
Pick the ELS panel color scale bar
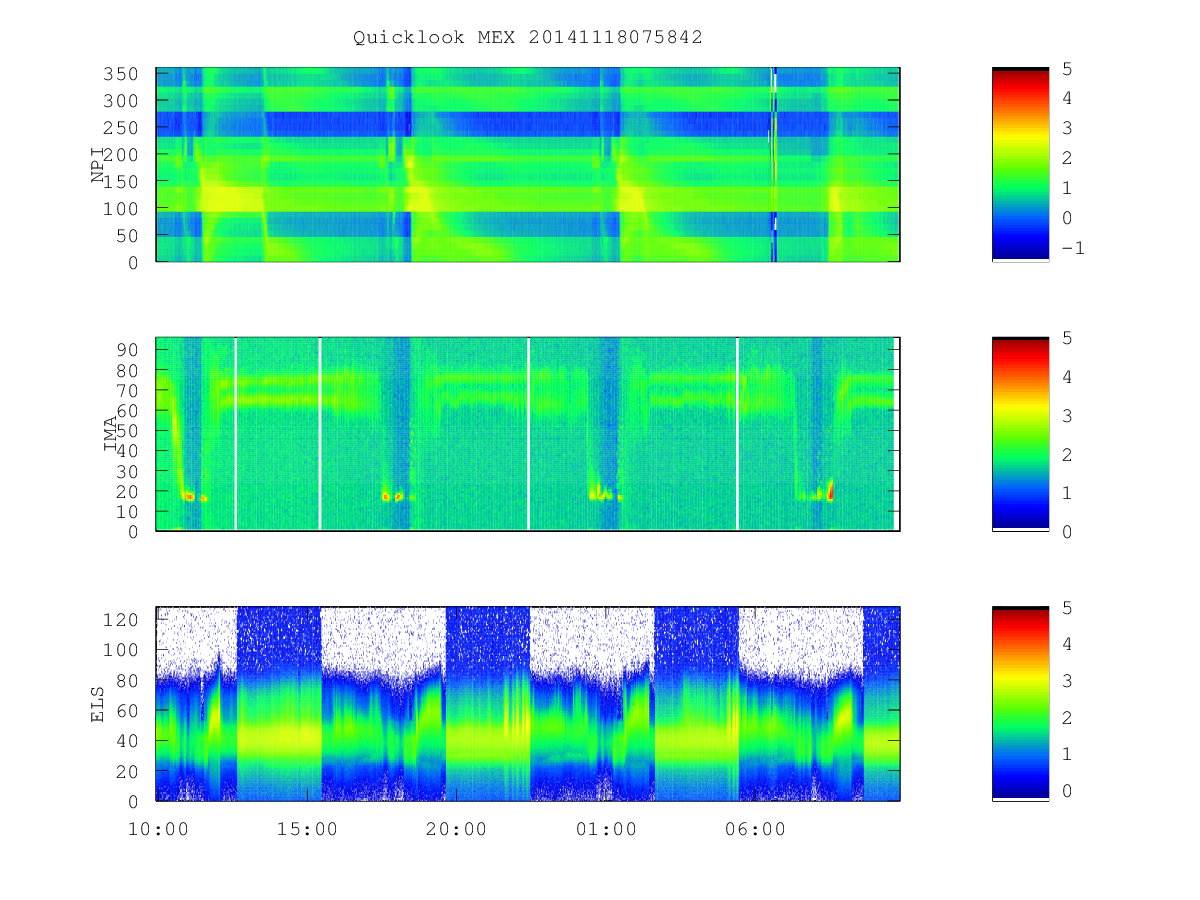1020,703
